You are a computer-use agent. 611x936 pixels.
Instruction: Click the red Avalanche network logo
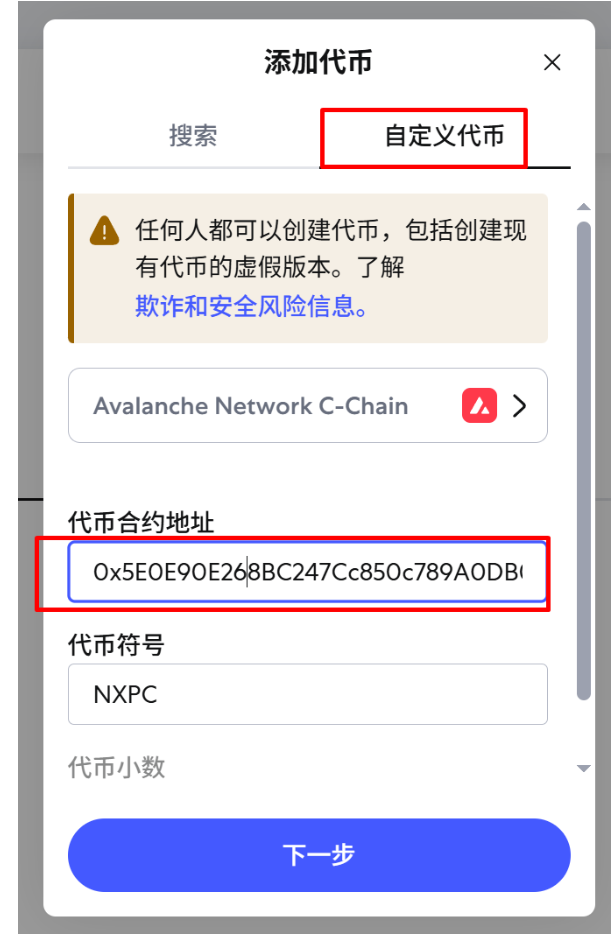[x=479, y=405]
